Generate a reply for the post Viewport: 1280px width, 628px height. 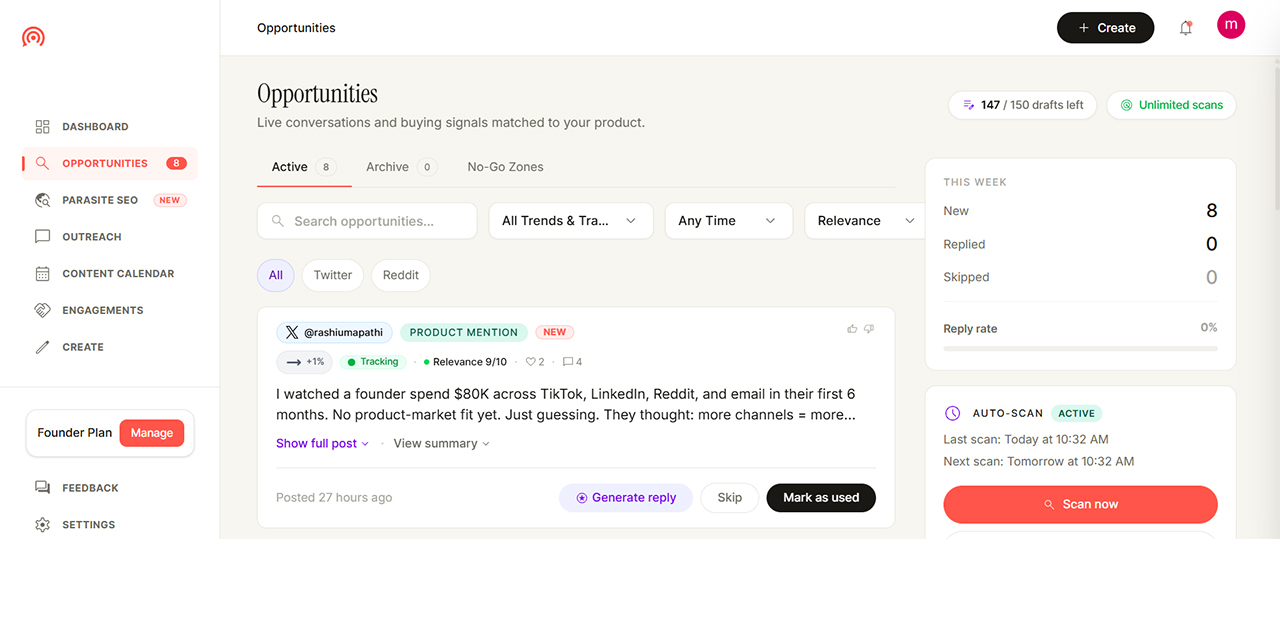pos(626,498)
